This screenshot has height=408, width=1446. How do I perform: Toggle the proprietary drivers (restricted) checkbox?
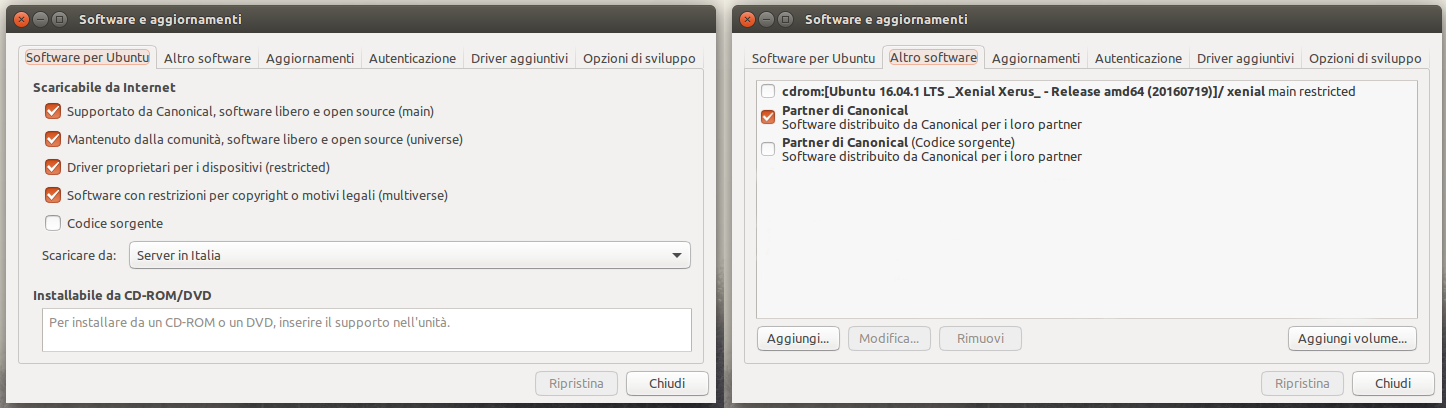(x=53, y=167)
